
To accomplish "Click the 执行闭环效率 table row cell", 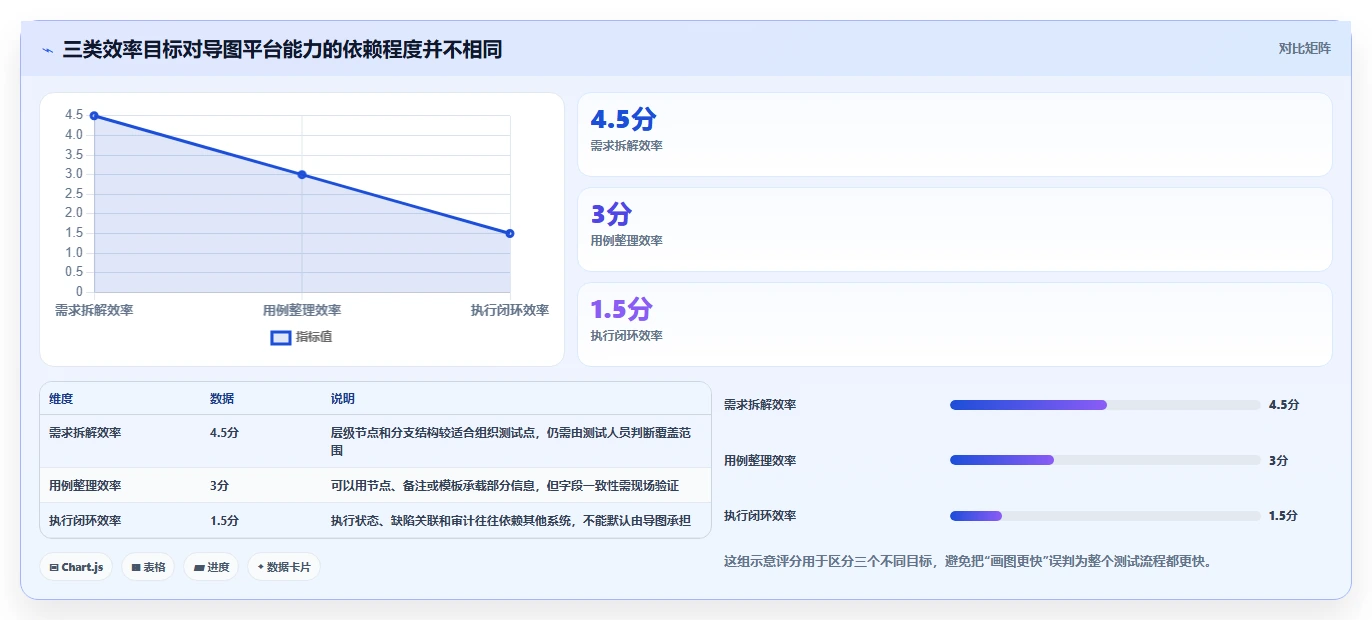I will (x=85, y=521).
